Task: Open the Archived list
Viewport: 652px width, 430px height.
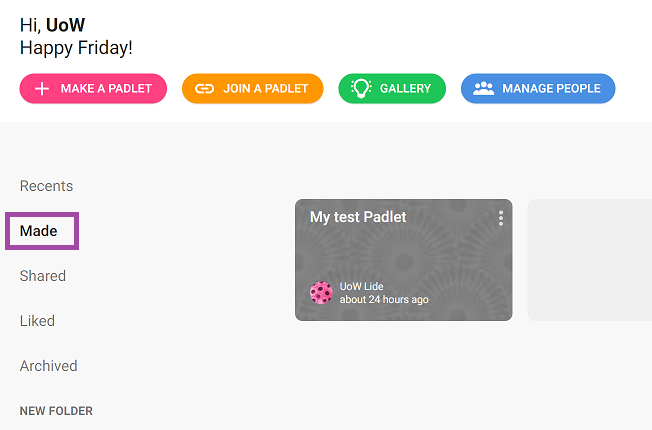Action: [x=49, y=366]
